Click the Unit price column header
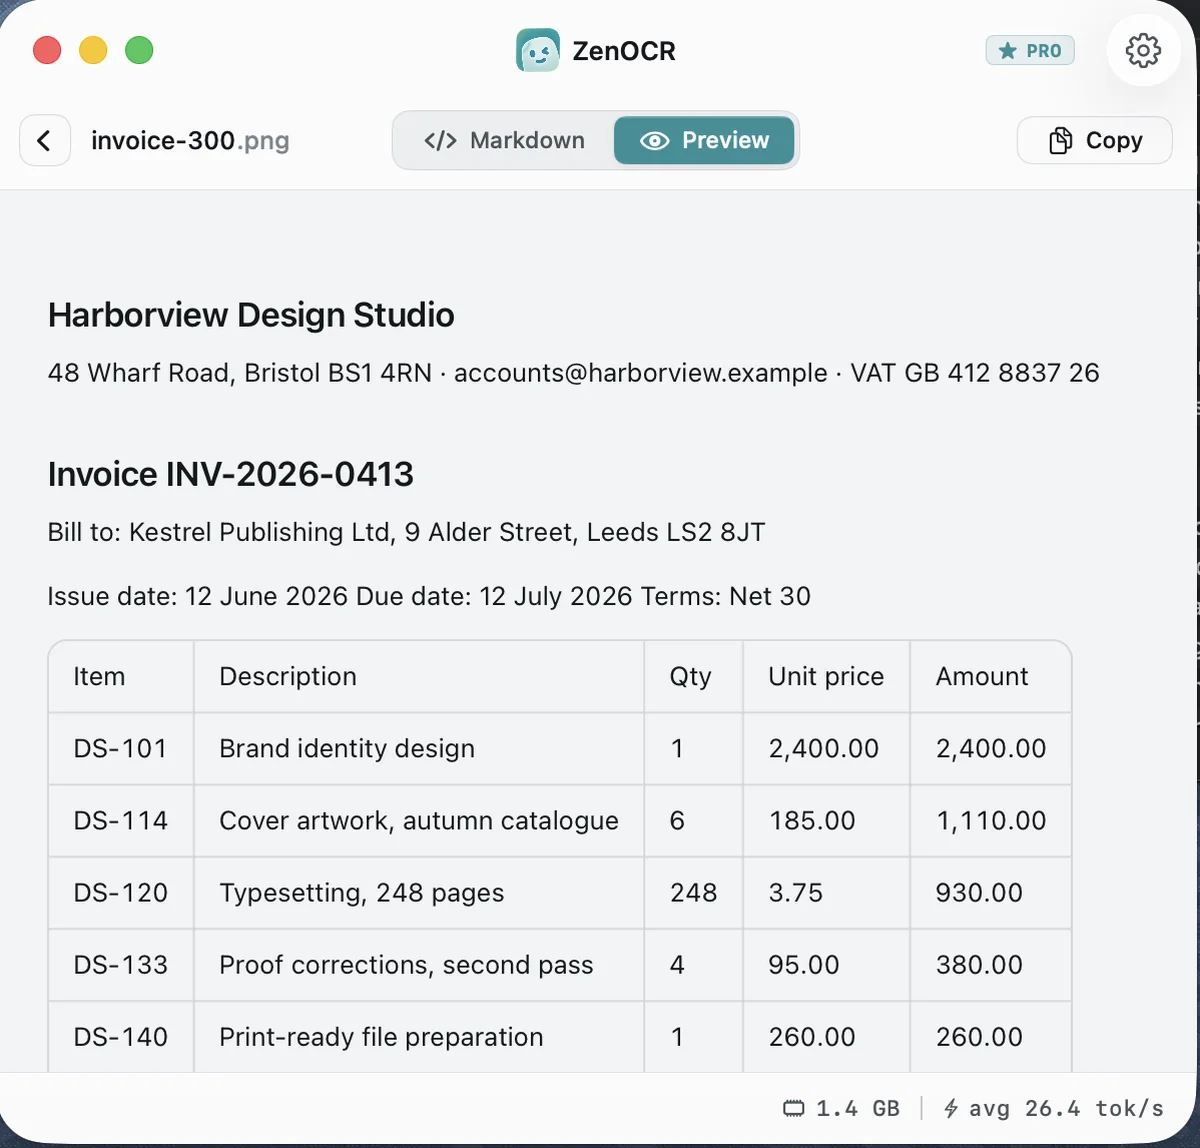Viewport: 1200px width, 1148px height. coord(827,677)
